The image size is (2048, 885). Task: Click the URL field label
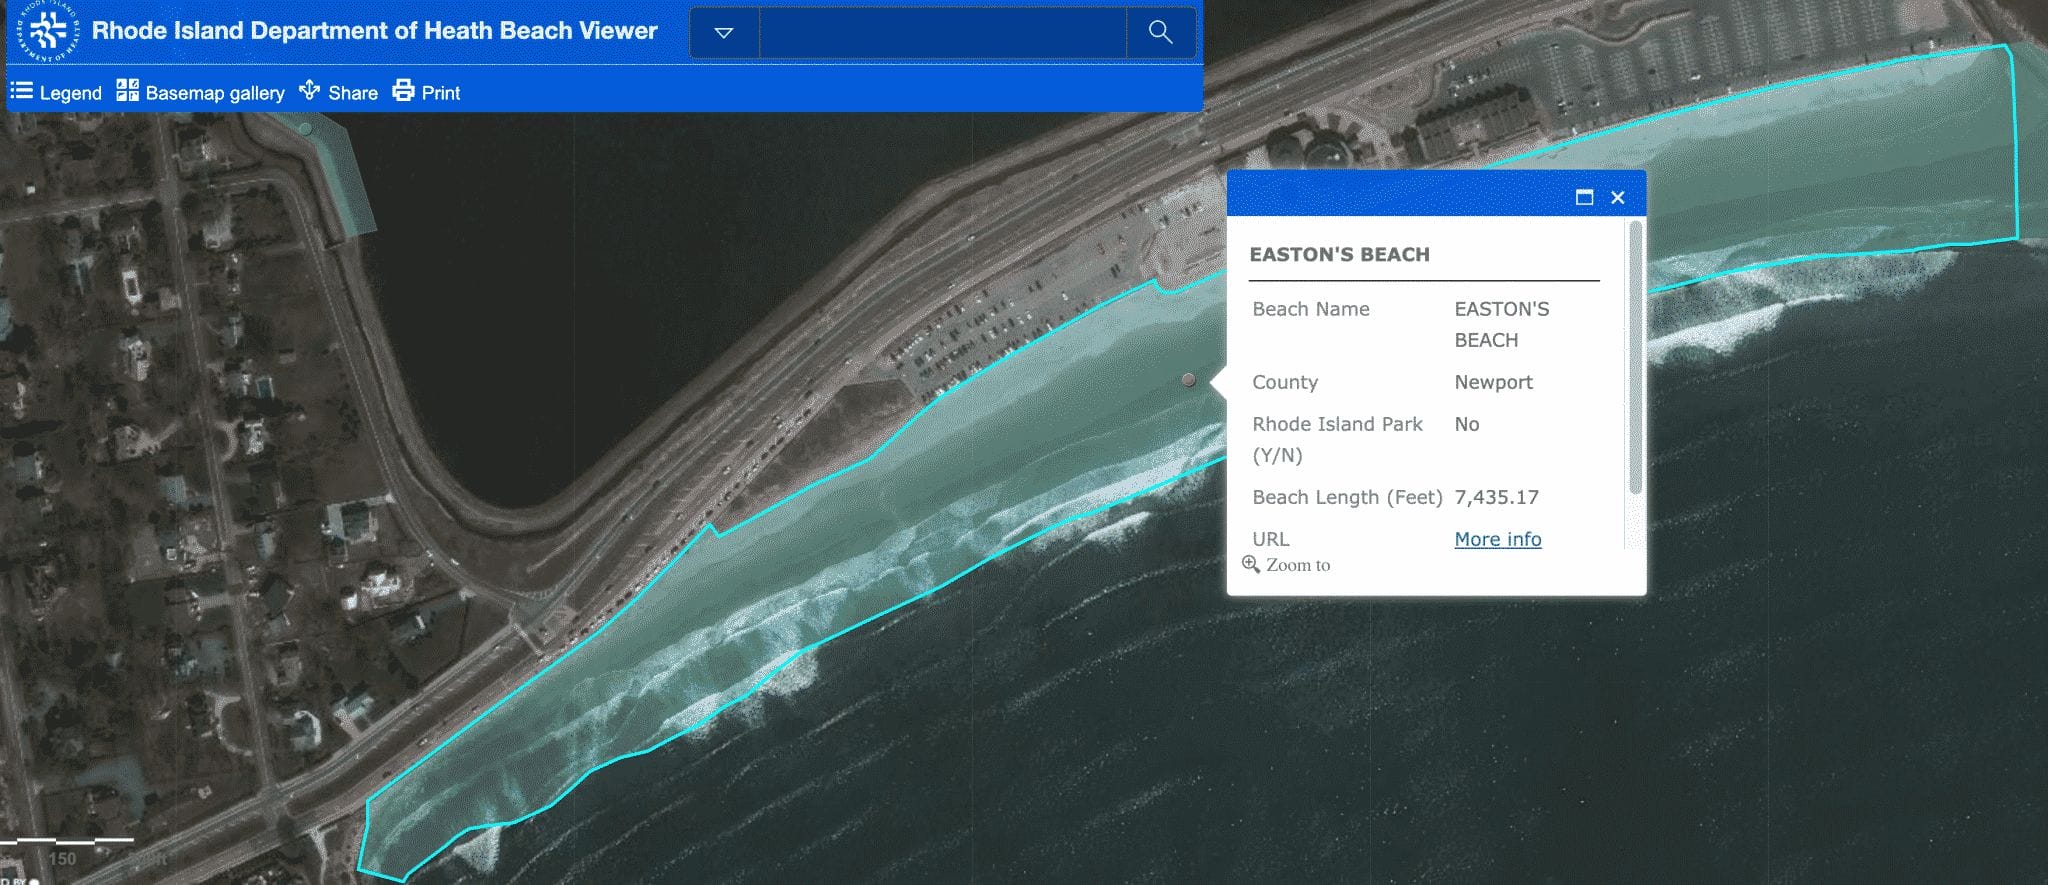1270,539
